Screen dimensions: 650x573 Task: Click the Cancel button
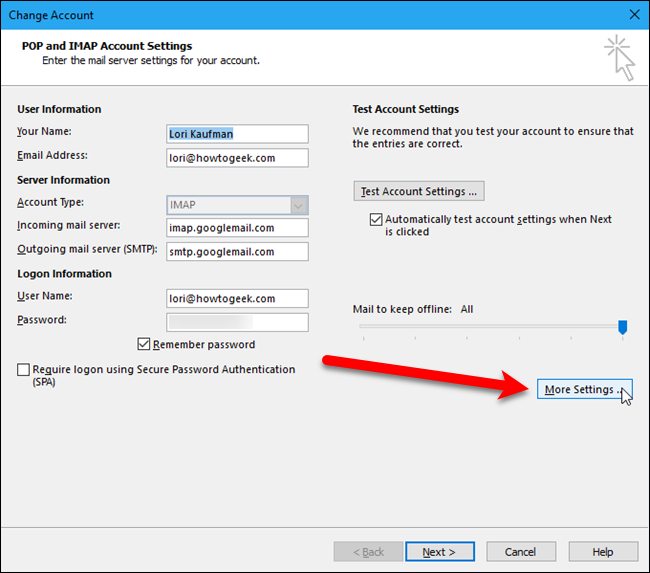(521, 551)
